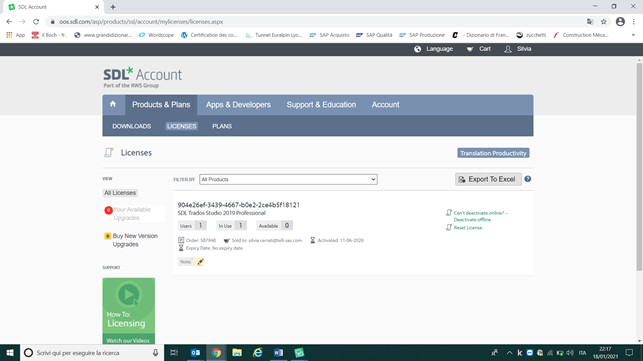Open the volume control in system tray
The width and height of the screenshot is (643, 361).
pos(570,353)
